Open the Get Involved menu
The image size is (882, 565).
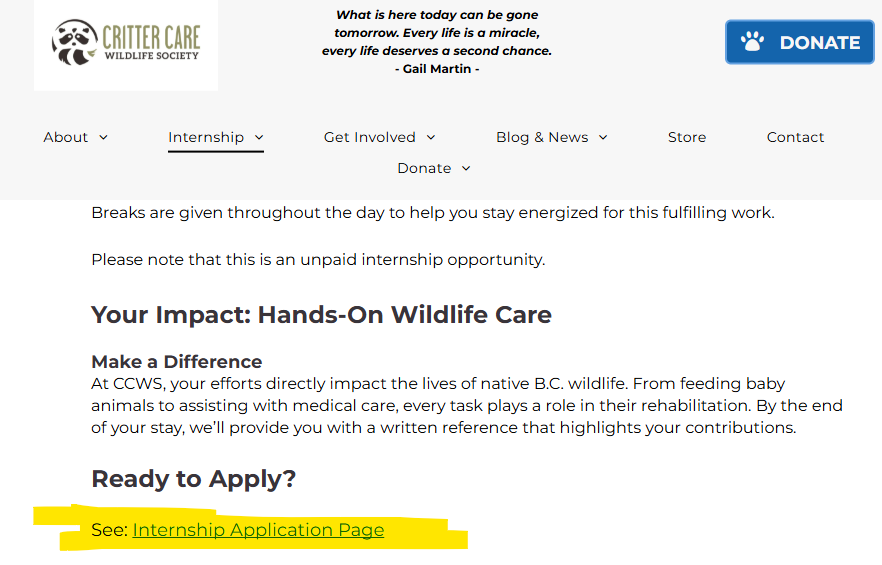click(x=369, y=137)
